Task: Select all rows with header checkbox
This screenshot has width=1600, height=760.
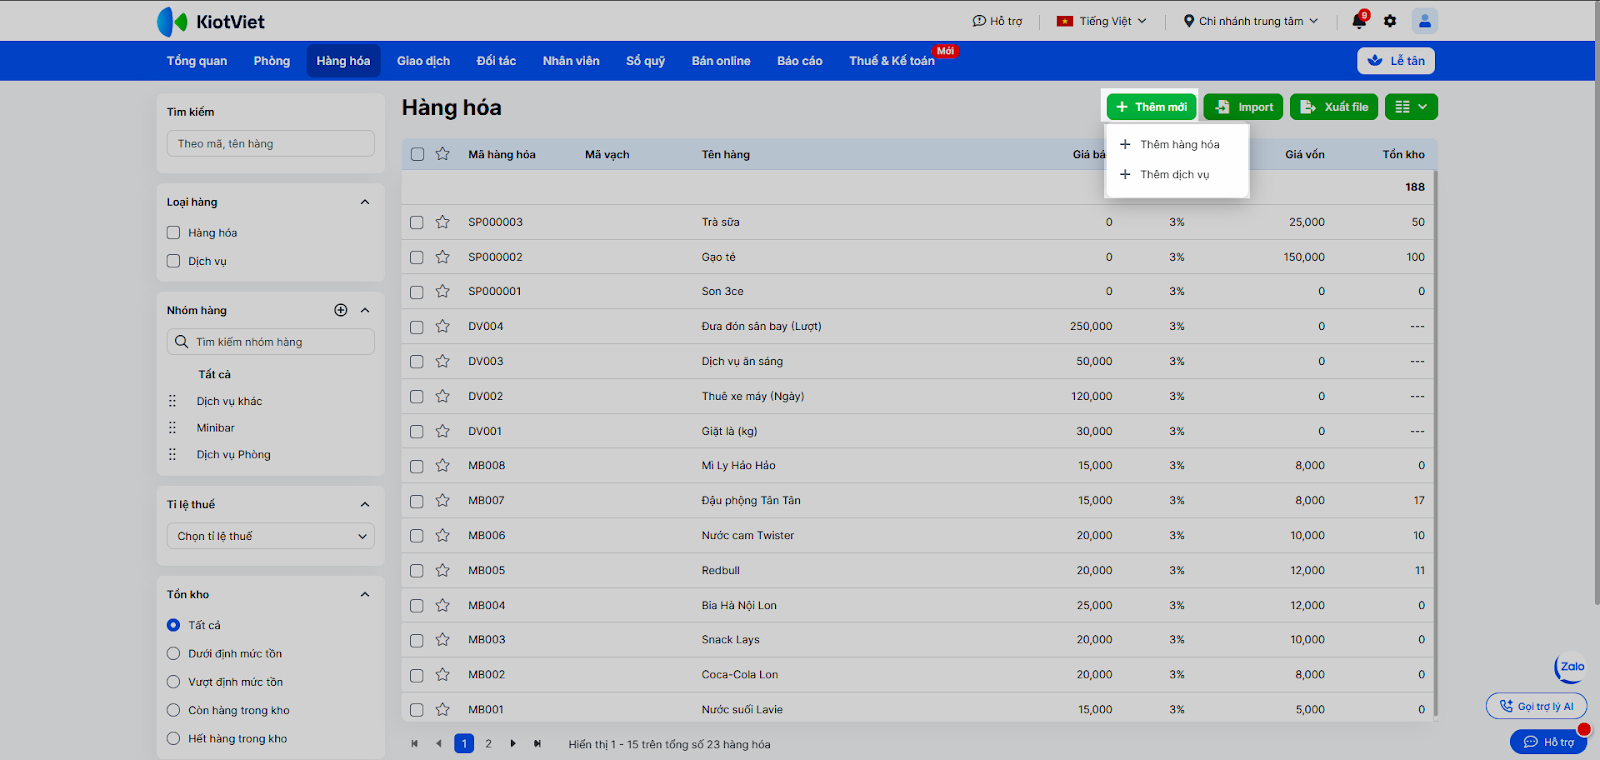Action: tap(417, 154)
